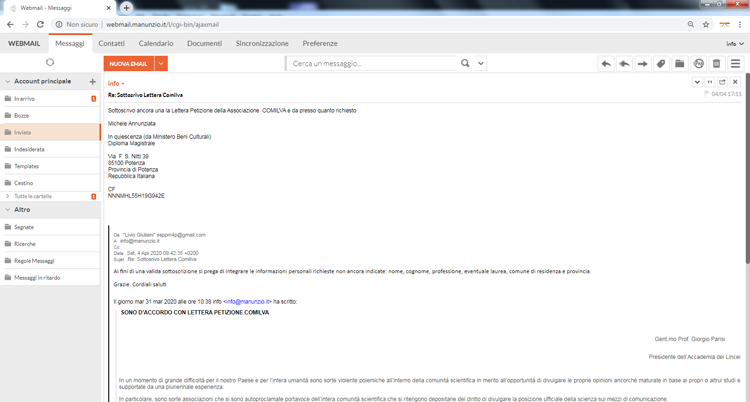Click browser zoom magnifier icon in address bar
Viewport: 750px width, 402px height.
(x=691, y=24)
